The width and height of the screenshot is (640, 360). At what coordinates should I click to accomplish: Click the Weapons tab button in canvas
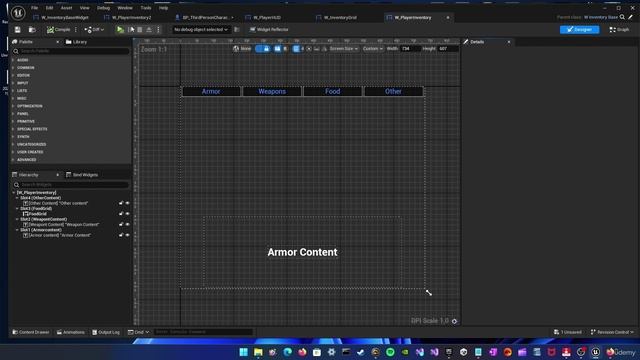(x=272, y=91)
